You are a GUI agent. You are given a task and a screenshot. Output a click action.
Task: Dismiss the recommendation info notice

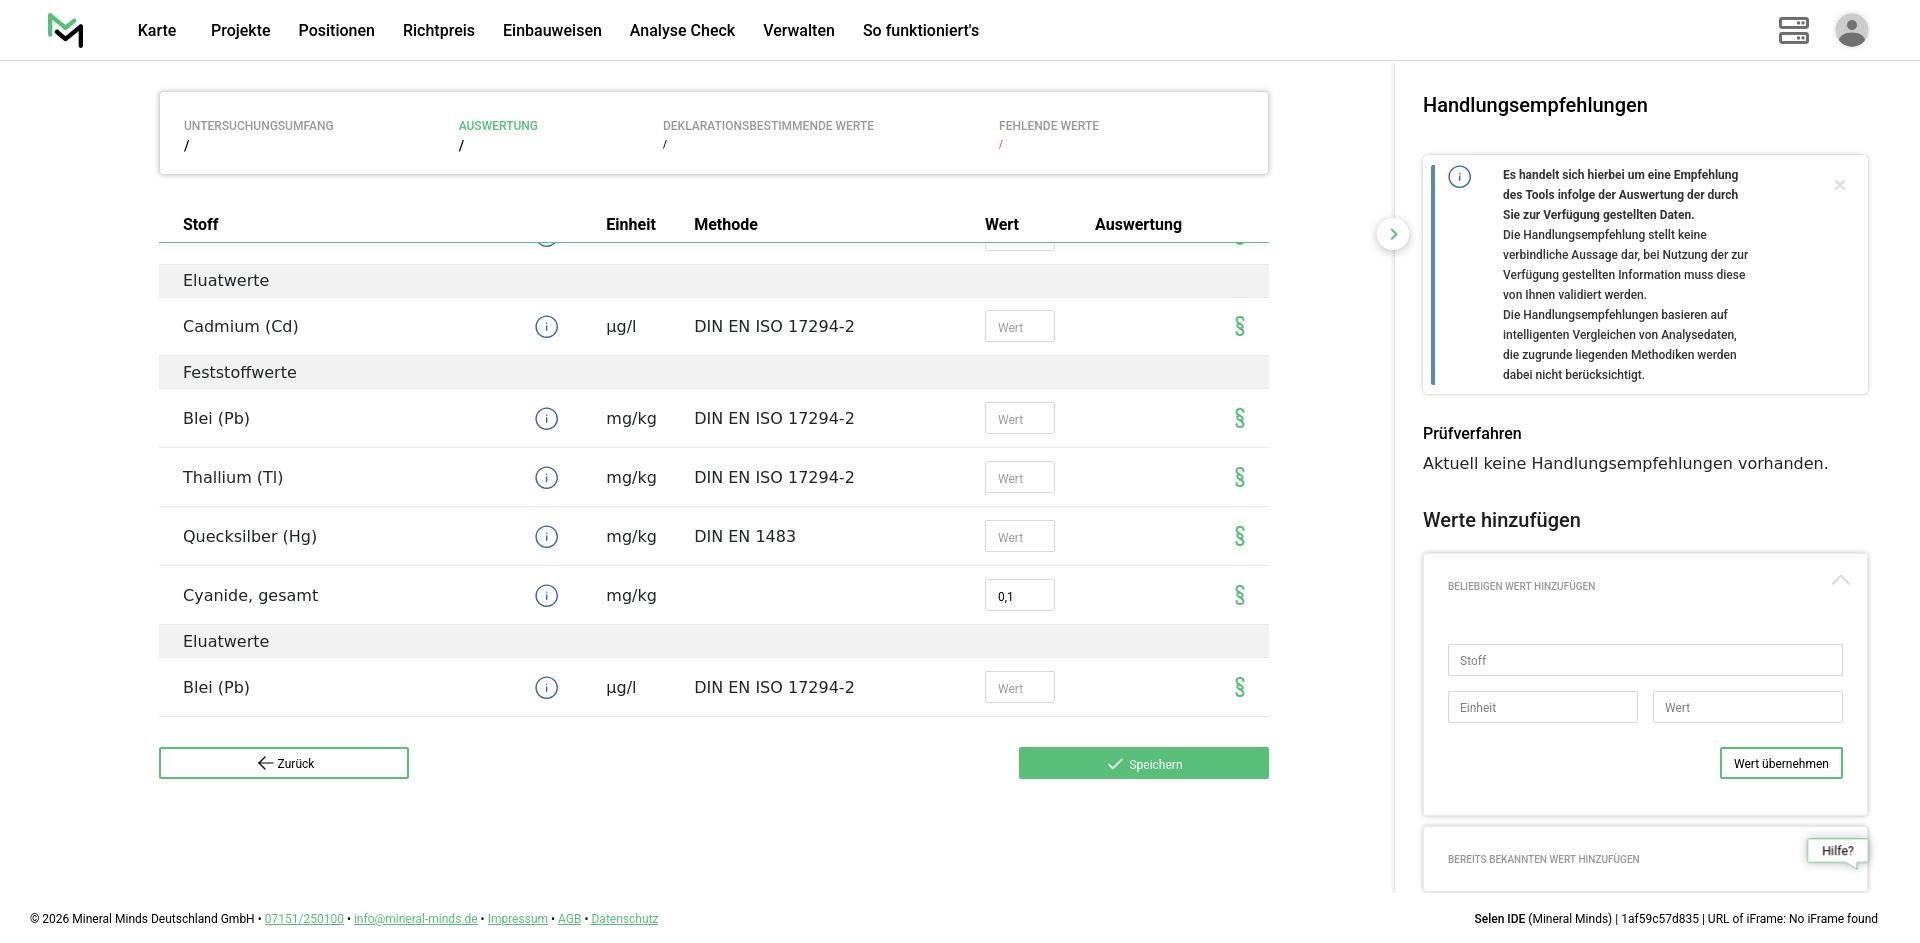(x=1839, y=185)
